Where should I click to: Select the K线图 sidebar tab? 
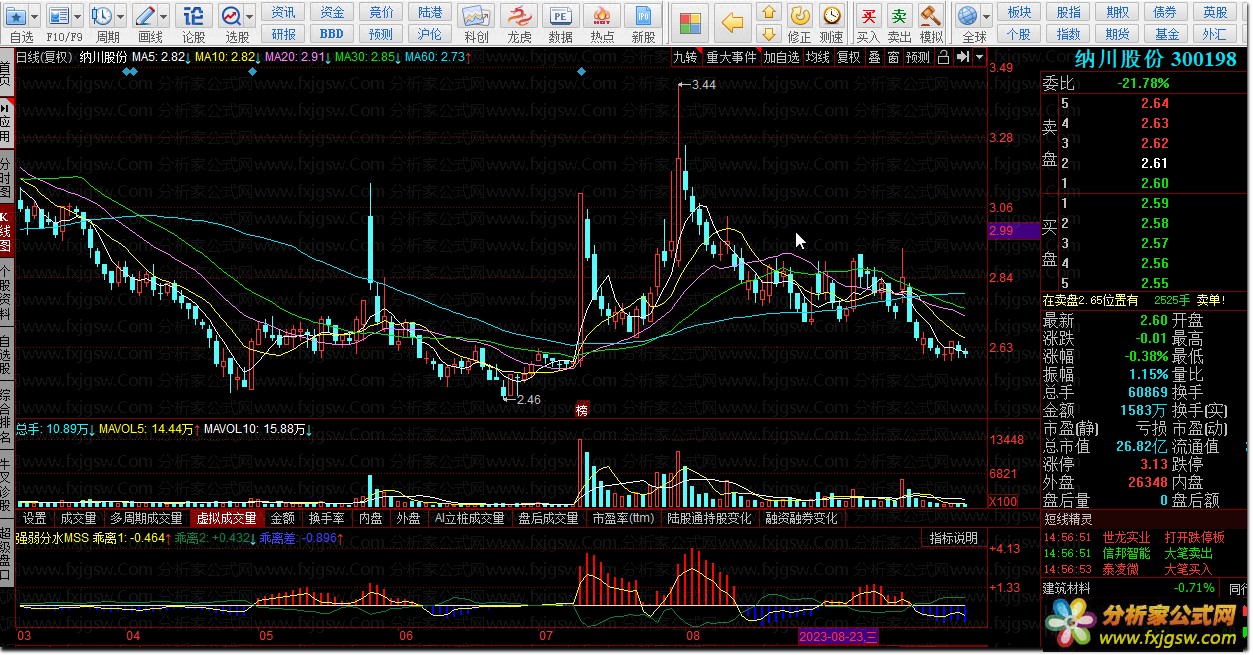pos(6,231)
